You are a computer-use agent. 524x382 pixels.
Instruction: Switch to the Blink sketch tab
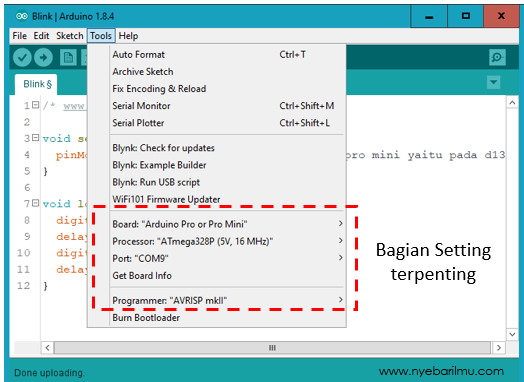36,84
